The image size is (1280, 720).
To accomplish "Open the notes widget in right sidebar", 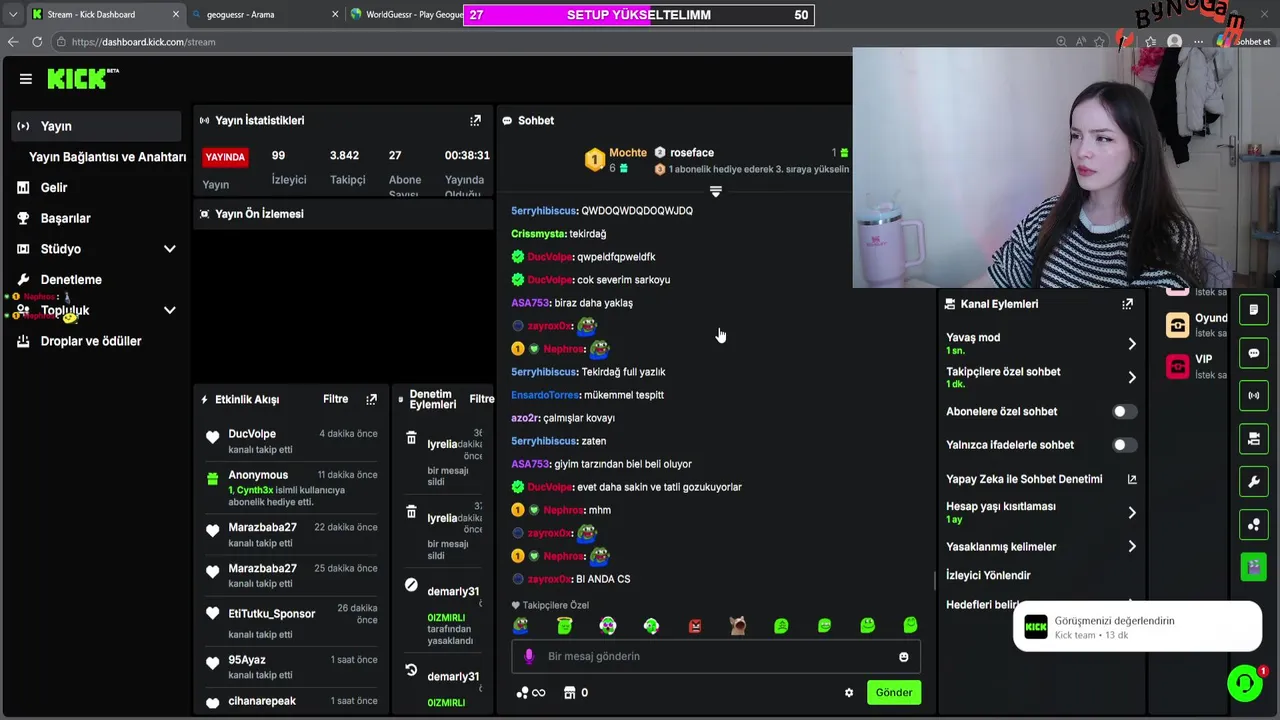I will point(1254,310).
